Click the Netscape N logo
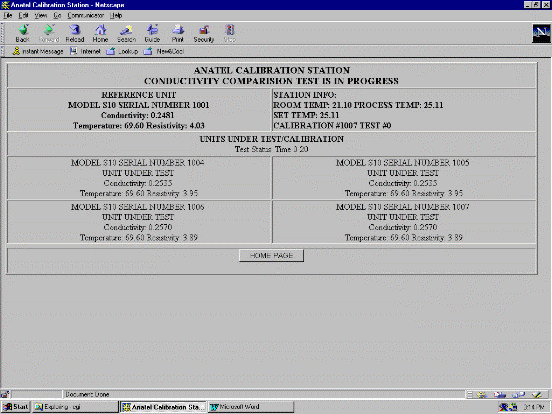552x414 pixels. 541,33
